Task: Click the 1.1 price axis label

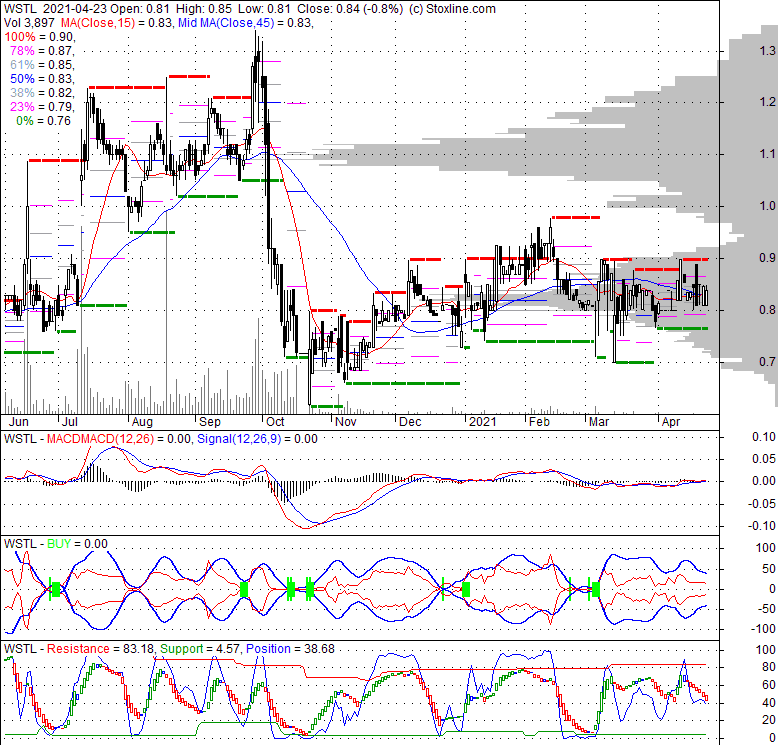Action: [767, 154]
